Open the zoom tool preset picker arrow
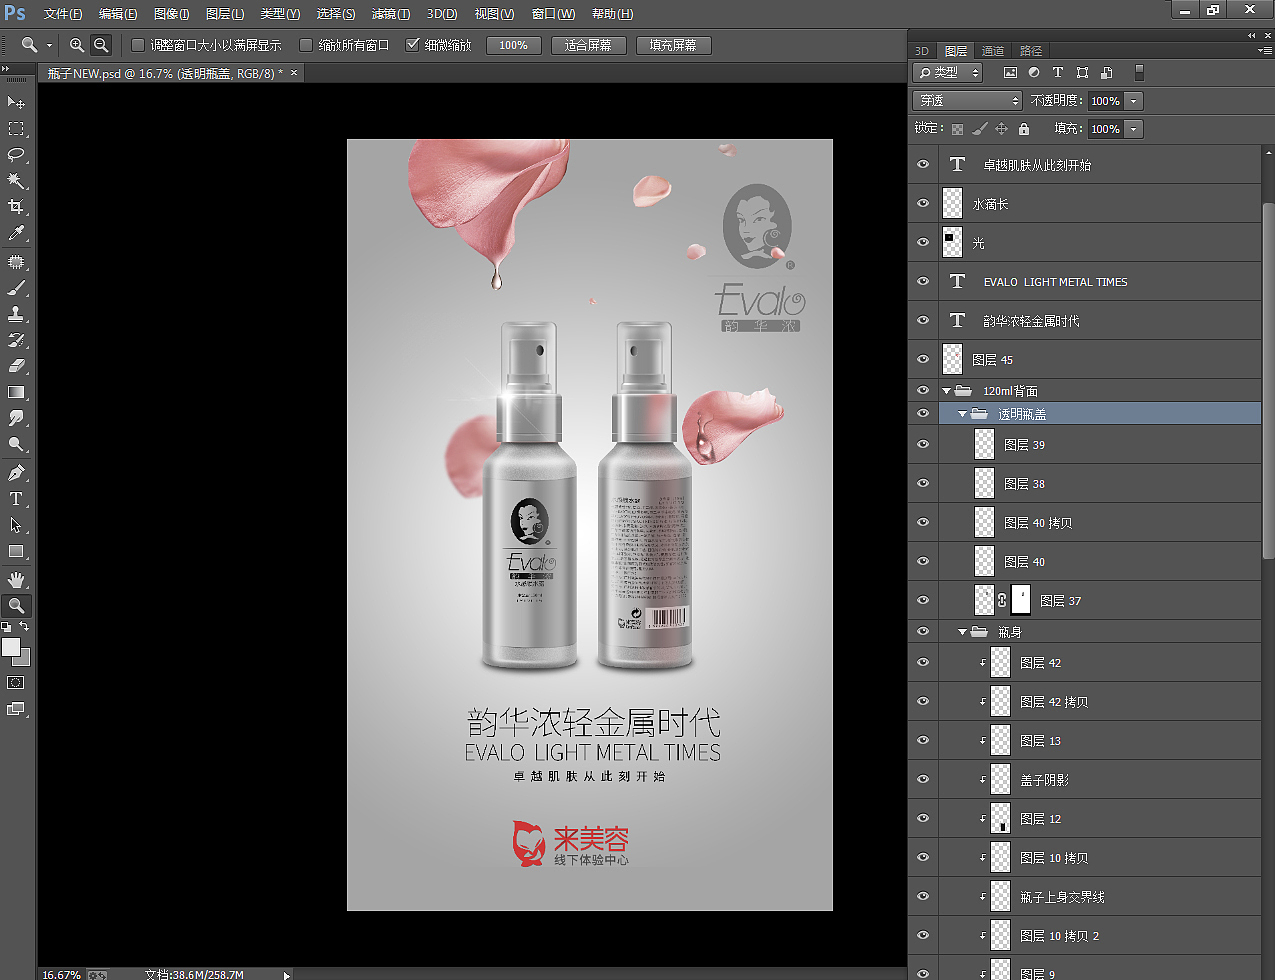 click(x=49, y=46)
